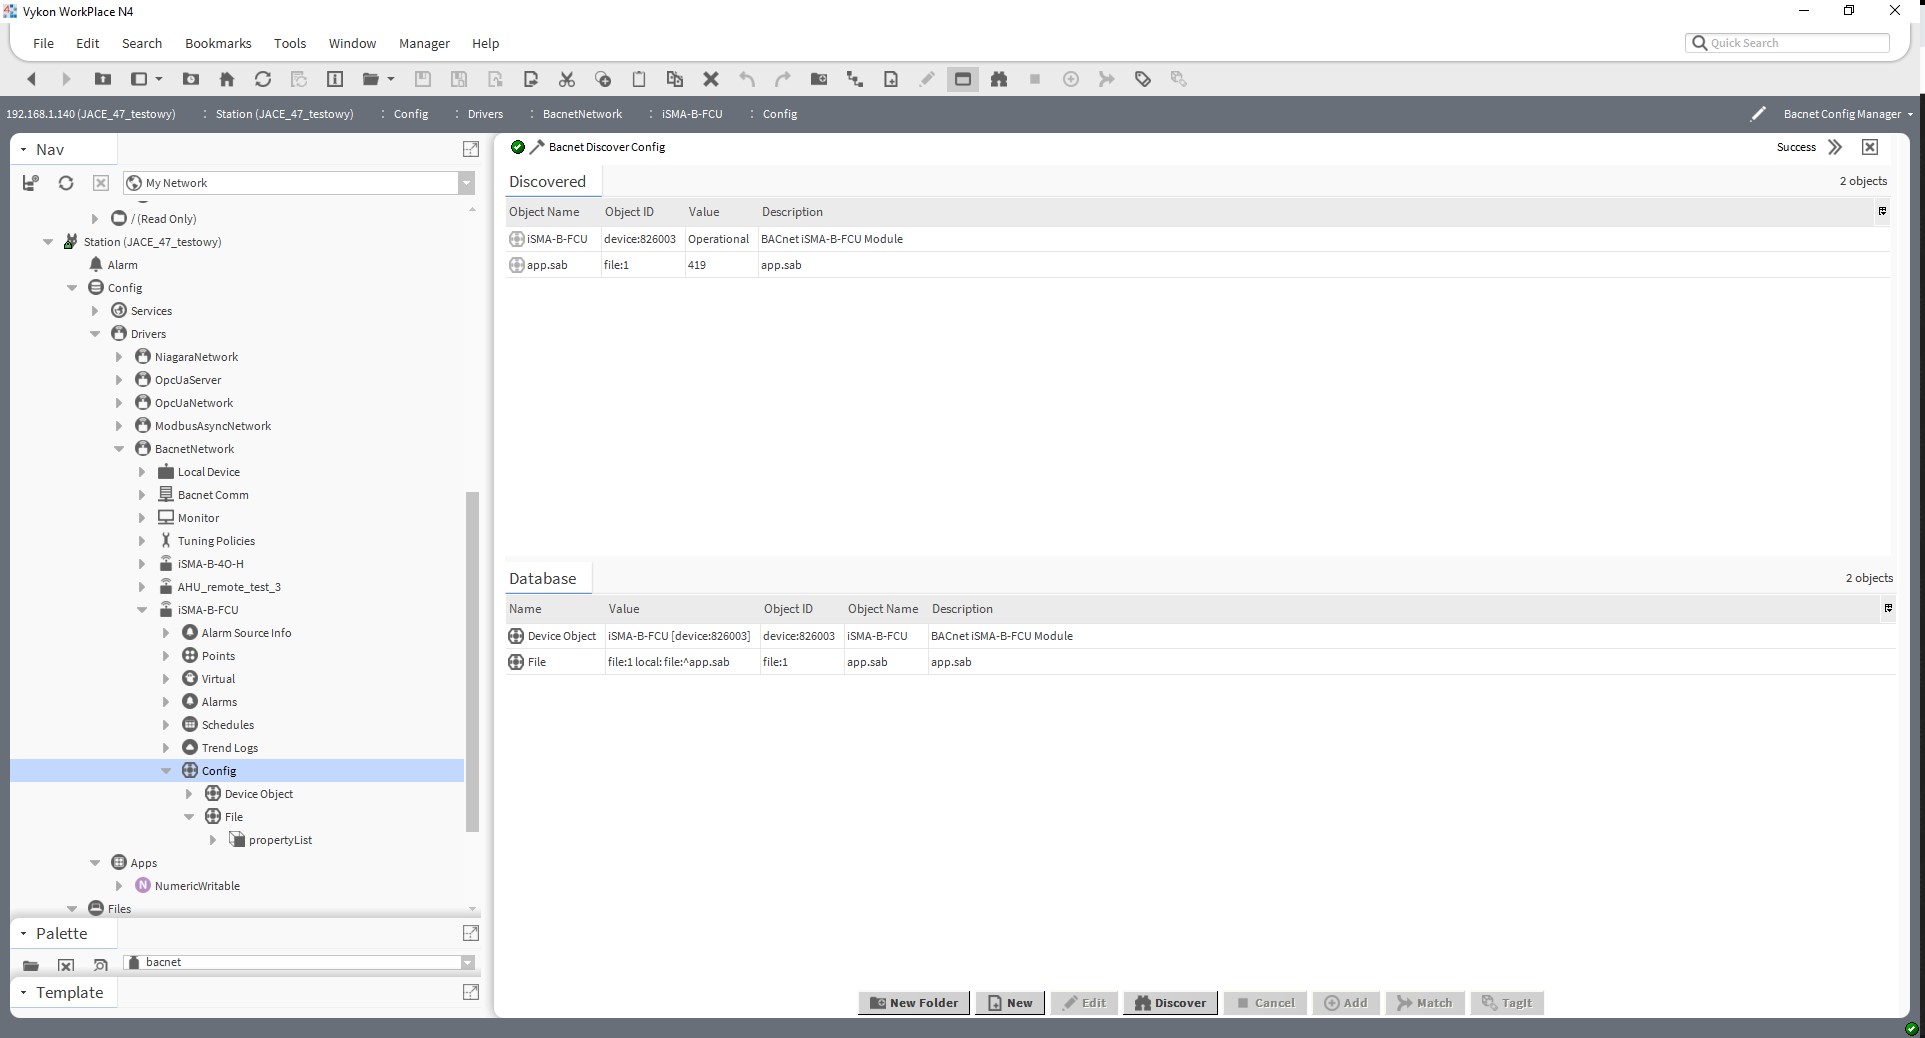Open the Quick Search field magnifier icon

click(1700, 43)
